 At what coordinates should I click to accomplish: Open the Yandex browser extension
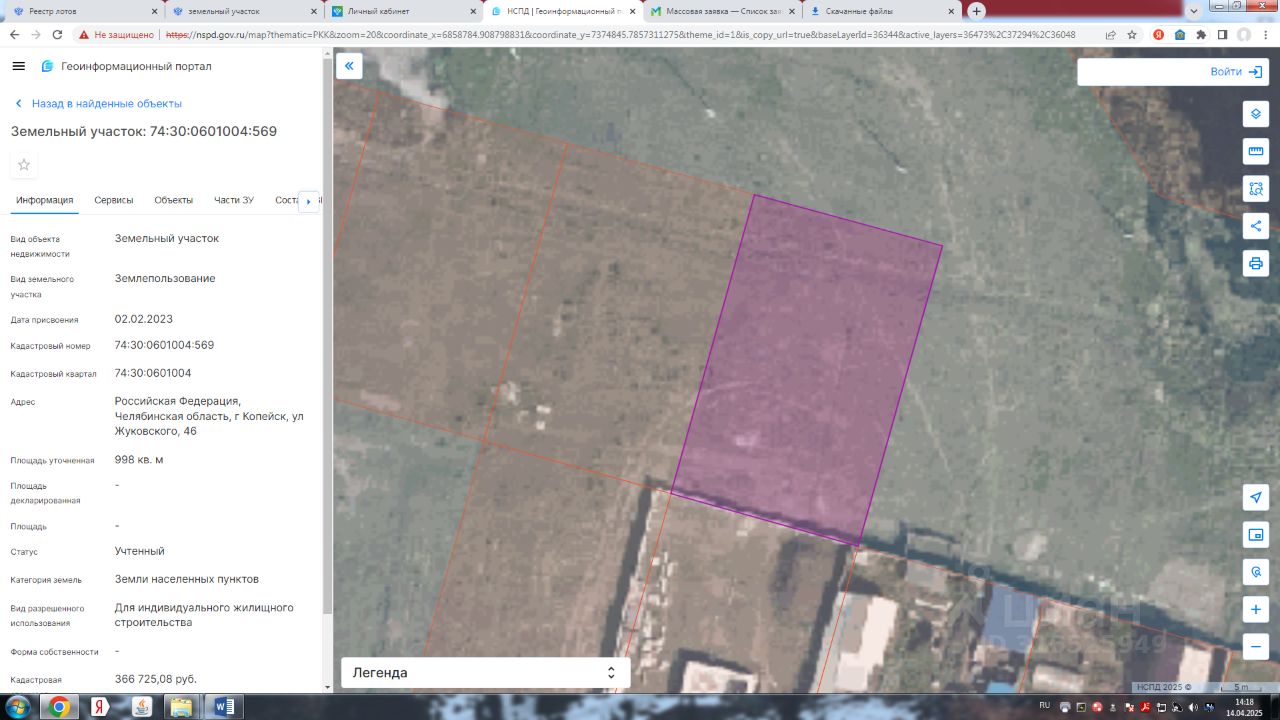click(x=1159, y=34)
